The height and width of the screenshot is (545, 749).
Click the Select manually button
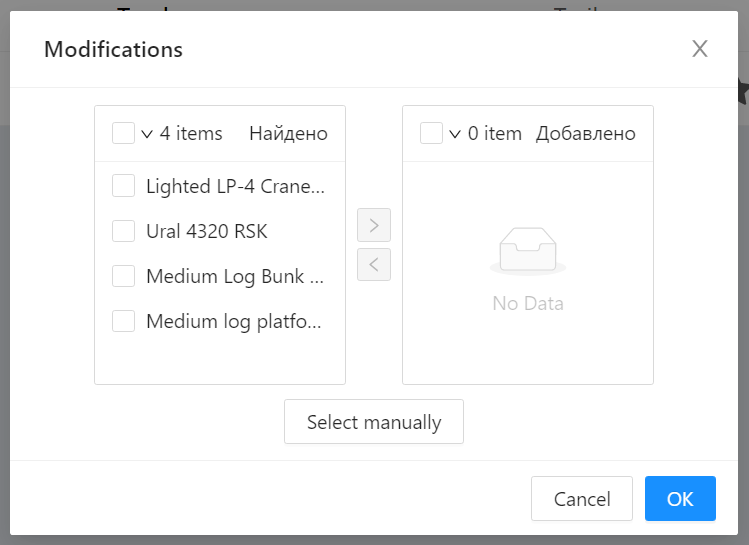click(374, 422)
